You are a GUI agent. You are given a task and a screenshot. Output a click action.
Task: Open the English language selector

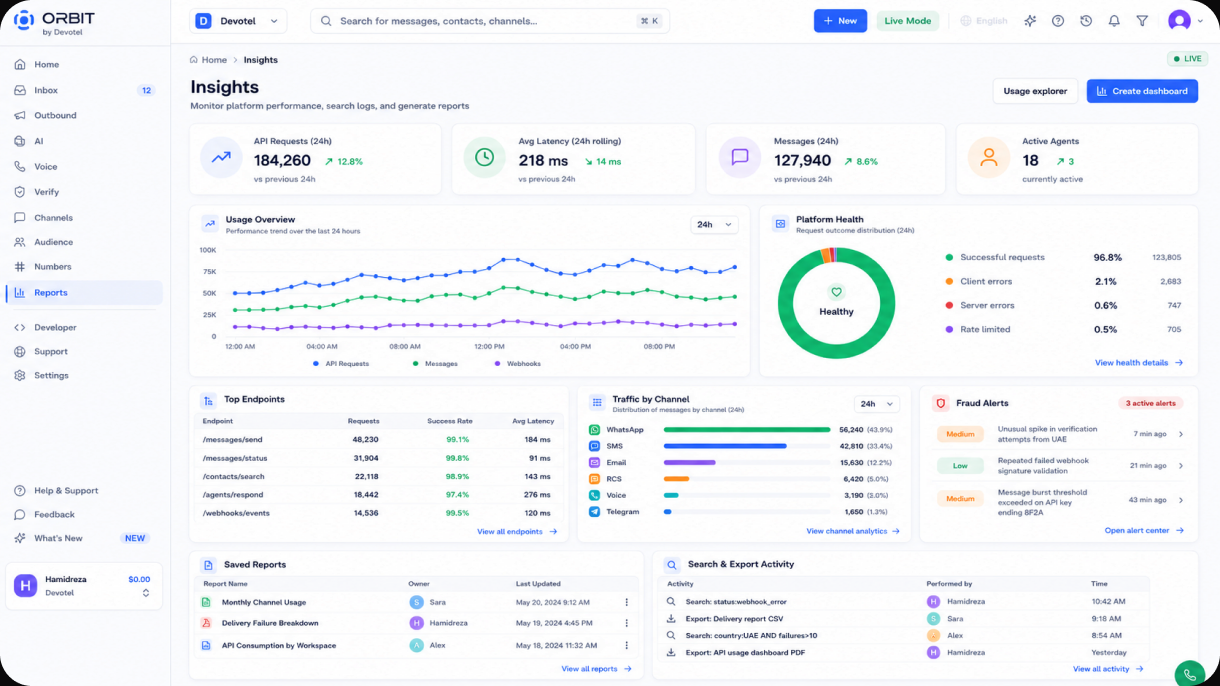(x=984, y=21)
